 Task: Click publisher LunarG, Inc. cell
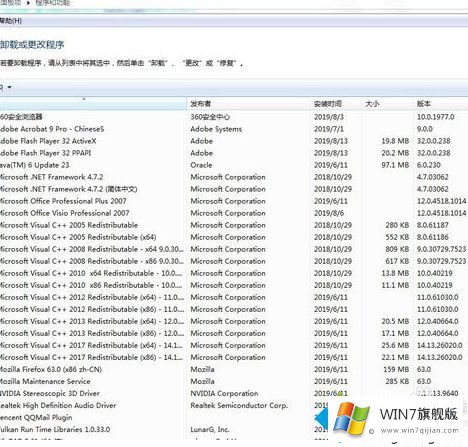[210, 429]
